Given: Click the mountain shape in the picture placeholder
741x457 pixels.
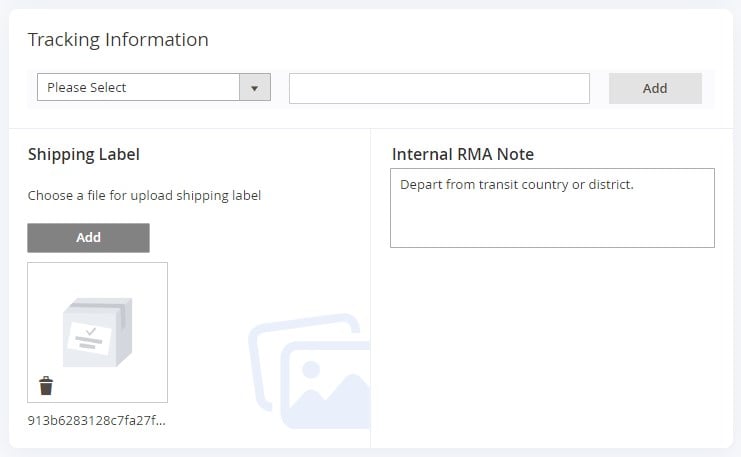Looking at the screenshot, I should tap(331, 397).
